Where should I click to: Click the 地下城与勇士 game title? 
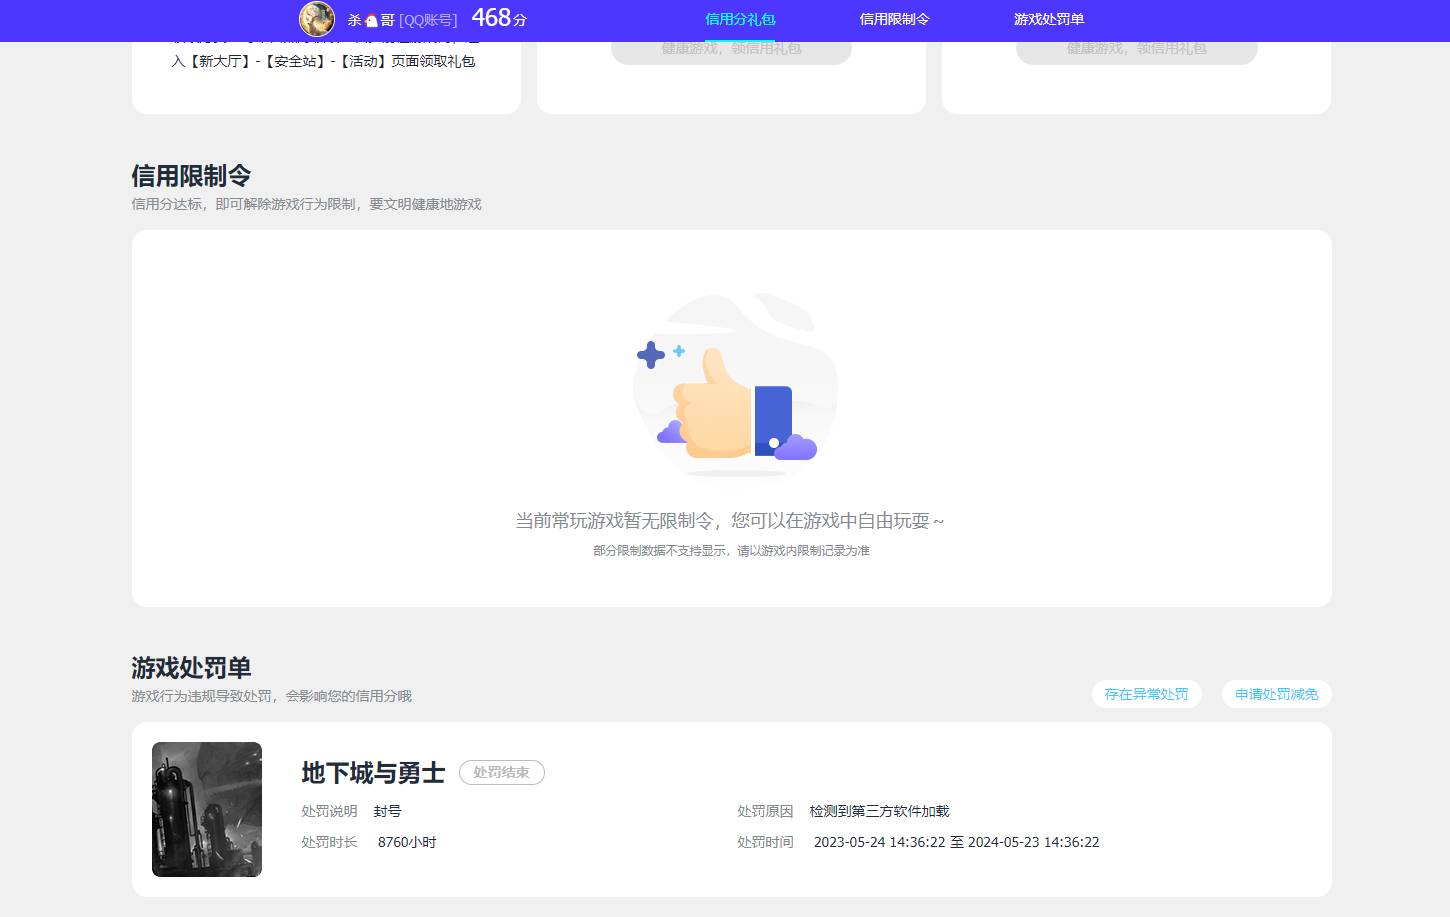click(372, 773)
